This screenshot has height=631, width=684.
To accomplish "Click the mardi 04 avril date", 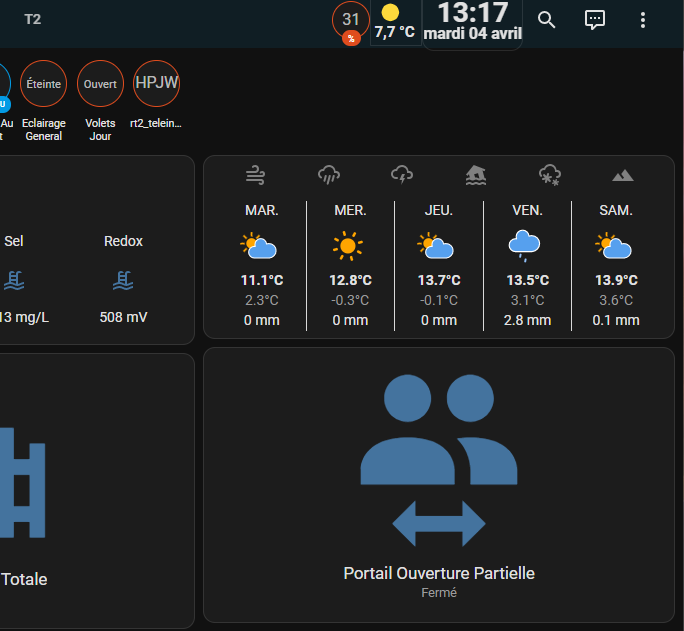I will click(473, 34).
